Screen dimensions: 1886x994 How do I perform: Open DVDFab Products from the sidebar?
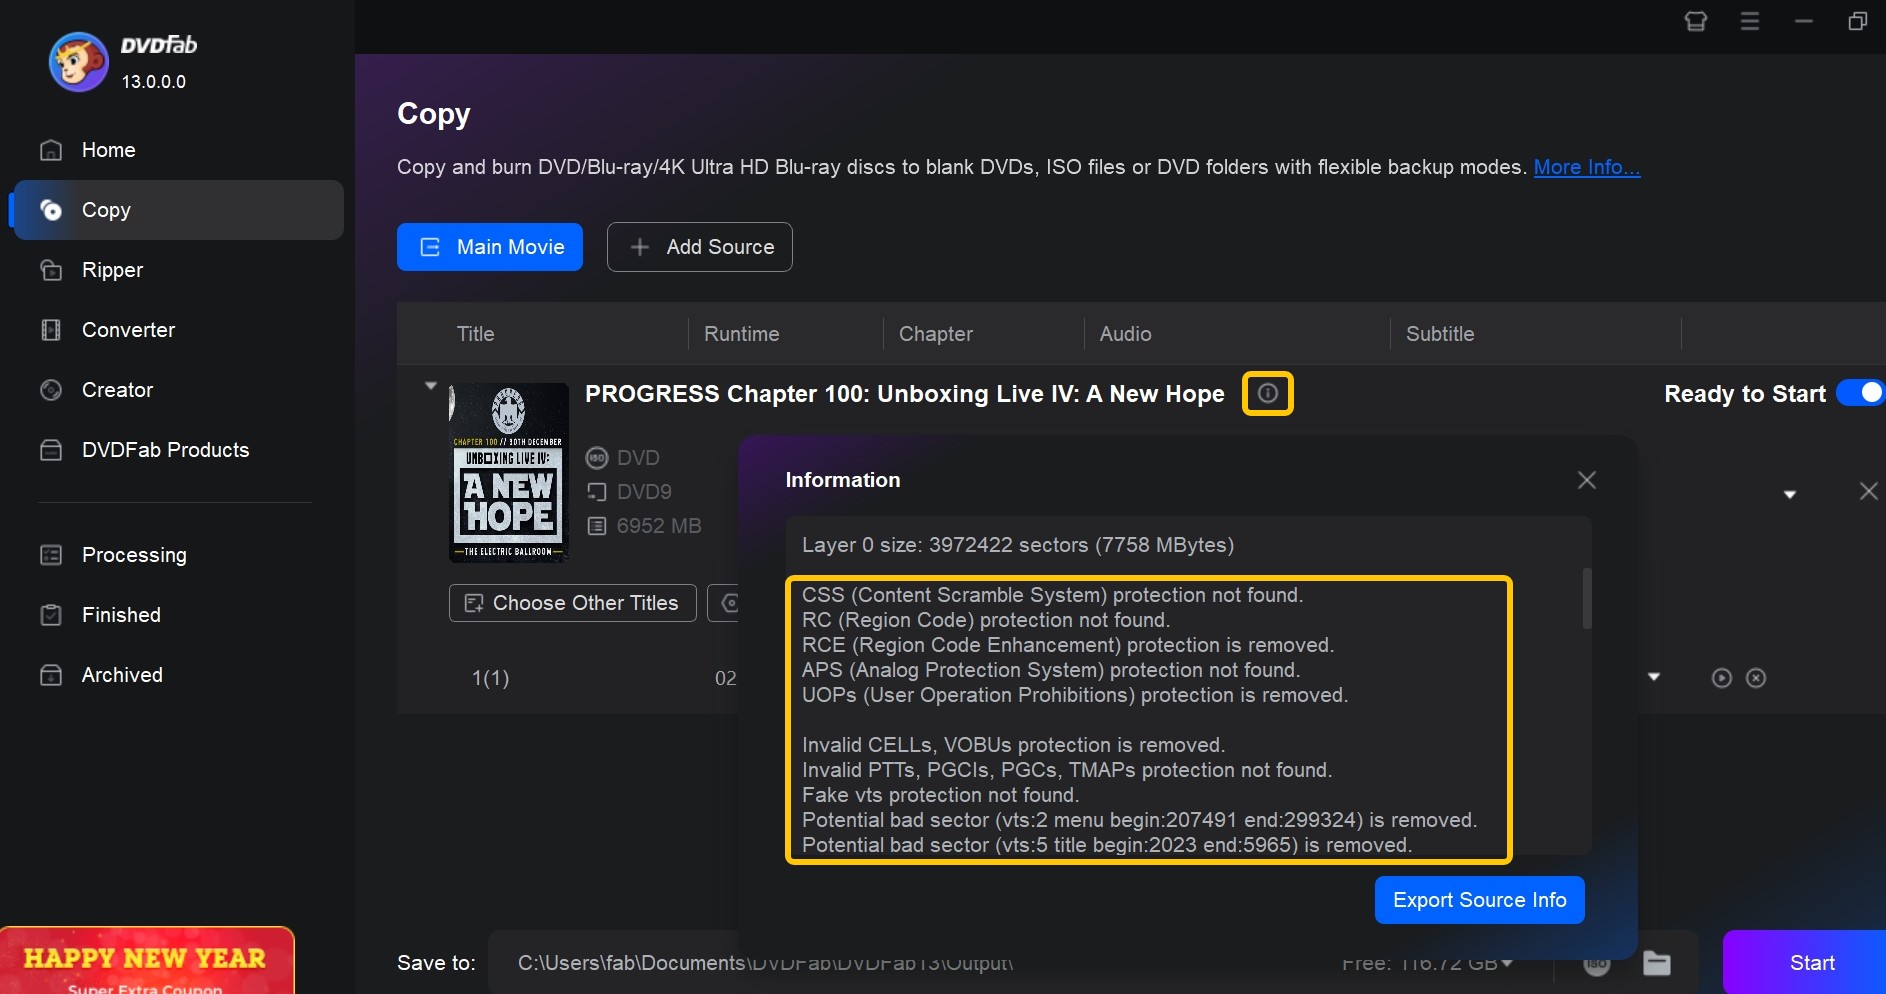(164, 450)
